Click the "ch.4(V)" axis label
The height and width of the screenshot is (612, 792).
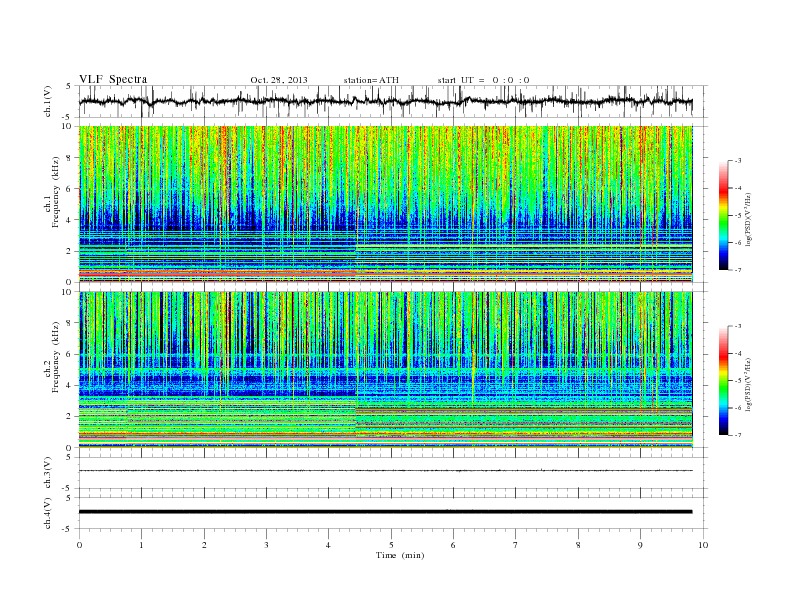[x=48, y=513]
